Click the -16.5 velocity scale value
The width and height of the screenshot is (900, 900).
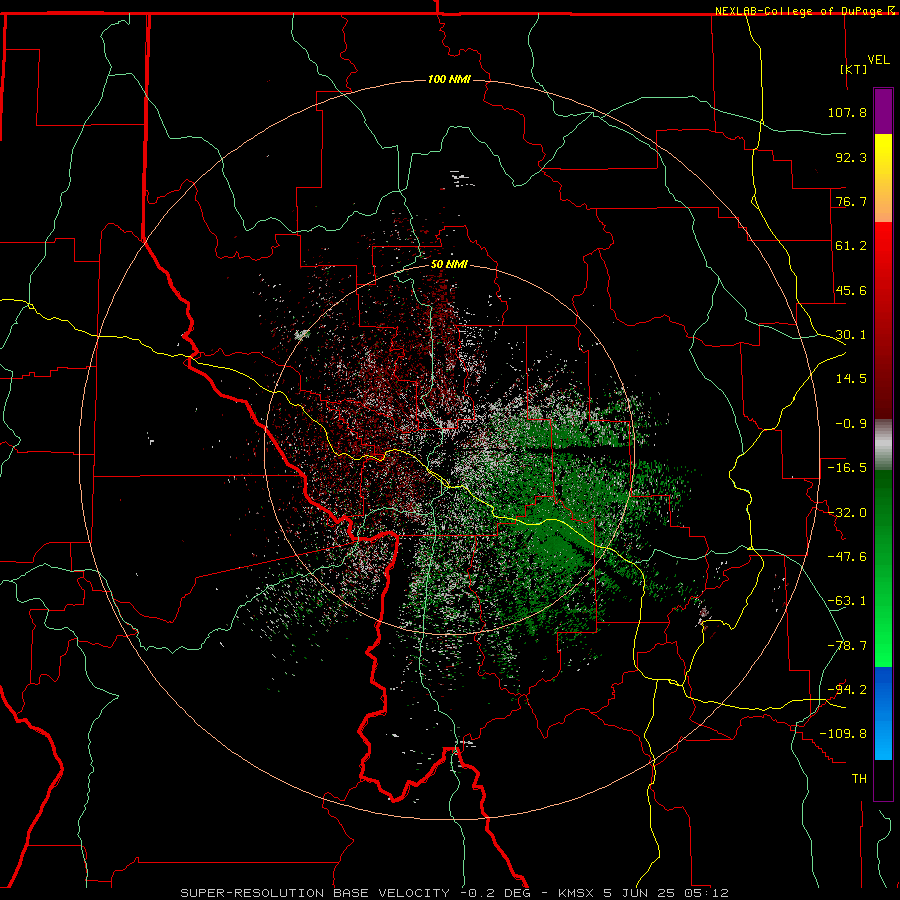(x=847, y=468)
